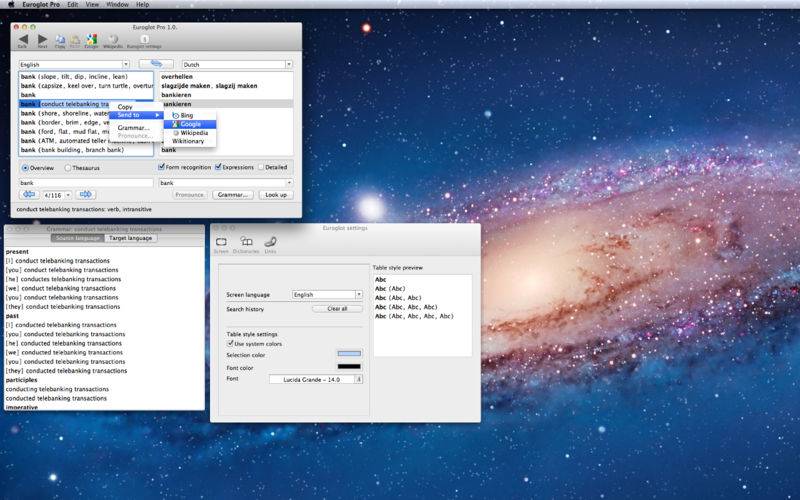800x500 pixels.
Task: Pick the Font color swatch
Action: click(349, 366)
